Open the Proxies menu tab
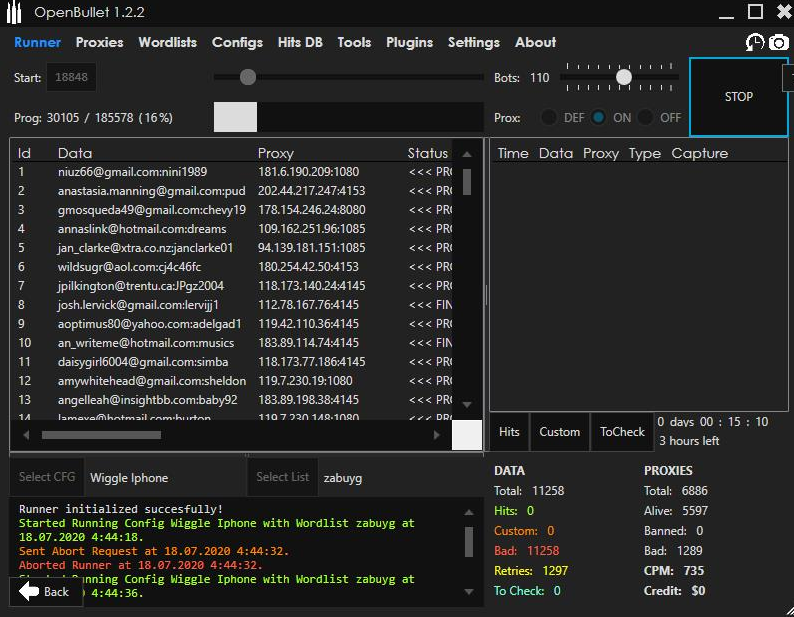794x617 pixels. 99,43
